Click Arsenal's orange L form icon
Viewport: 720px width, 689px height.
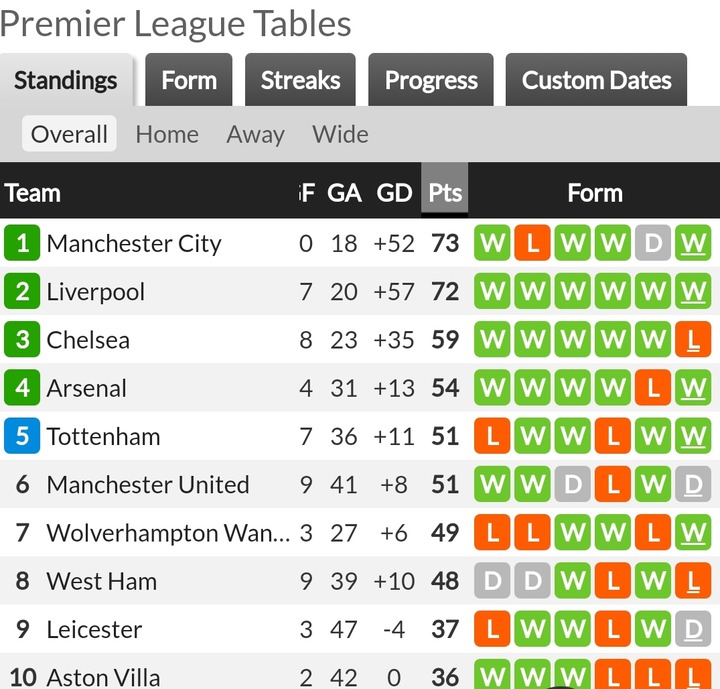653,388
